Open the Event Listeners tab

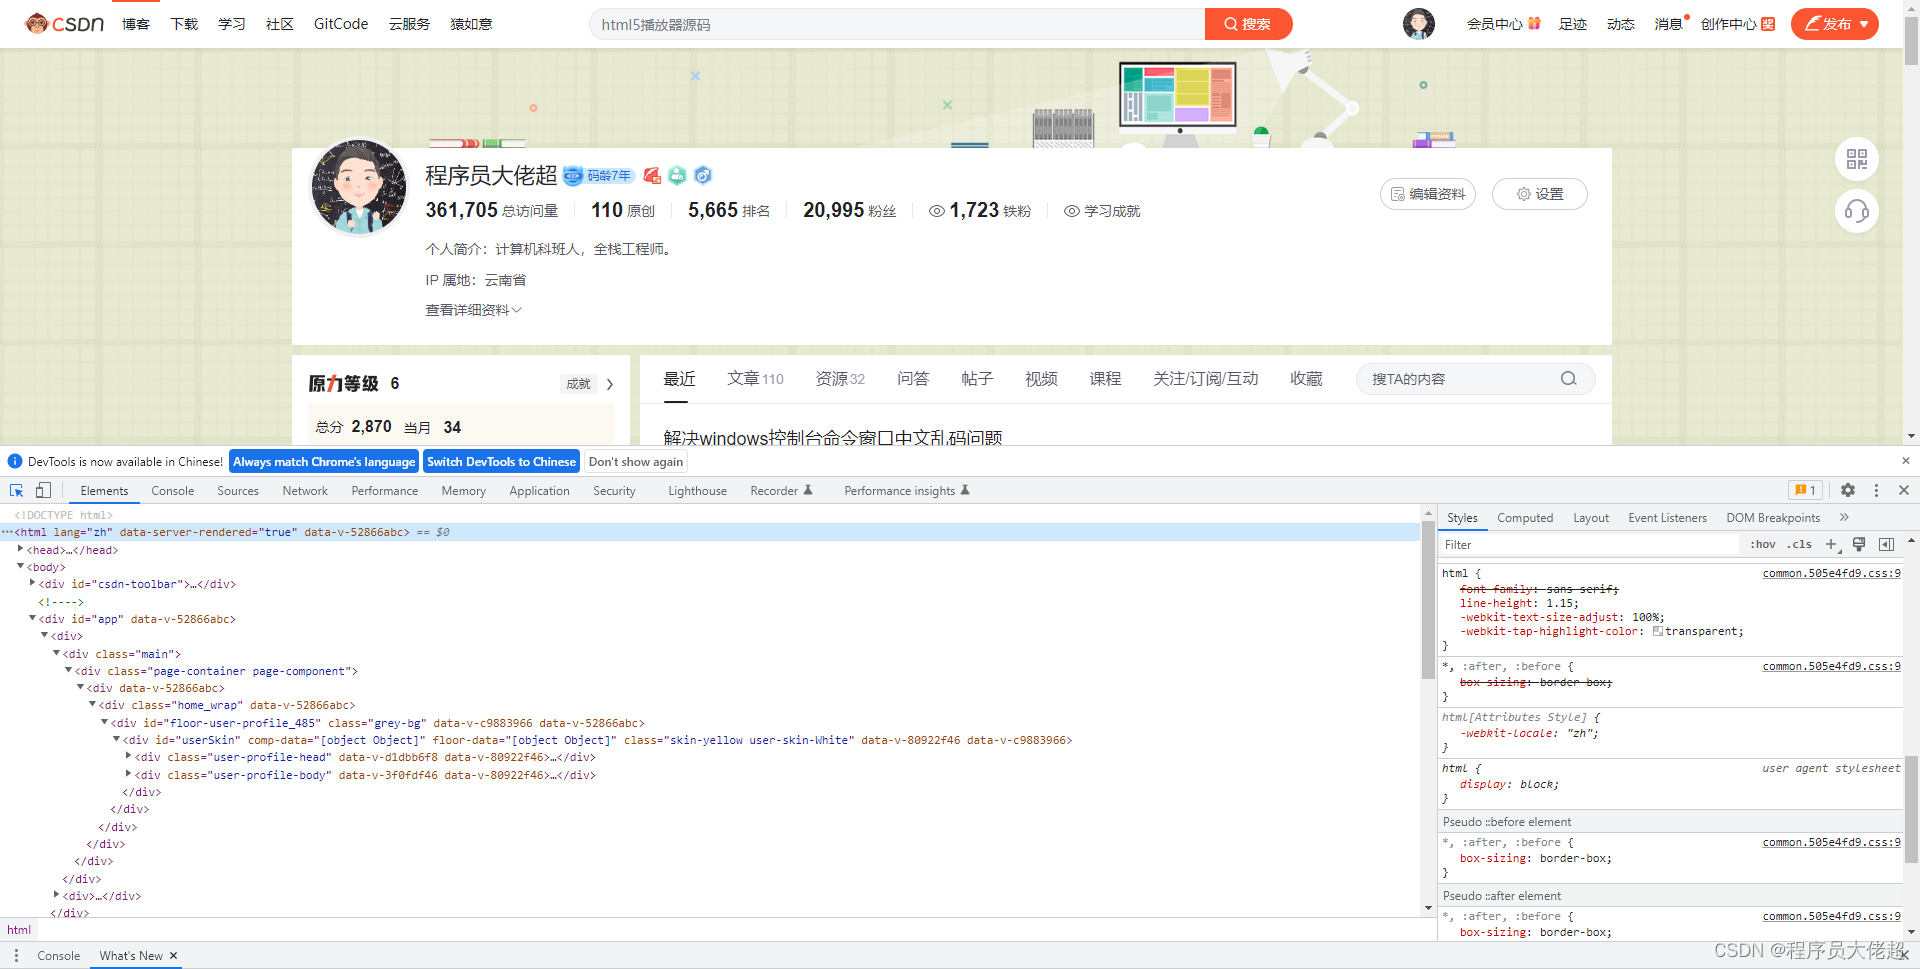click(1667, 517)
